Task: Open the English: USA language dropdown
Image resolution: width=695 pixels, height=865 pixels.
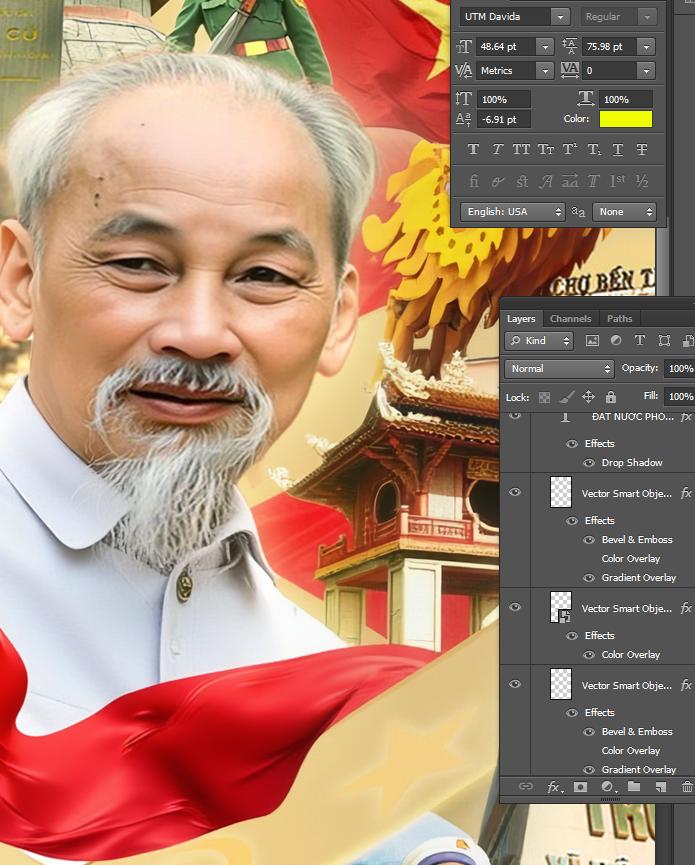Action: pos(512,212)
